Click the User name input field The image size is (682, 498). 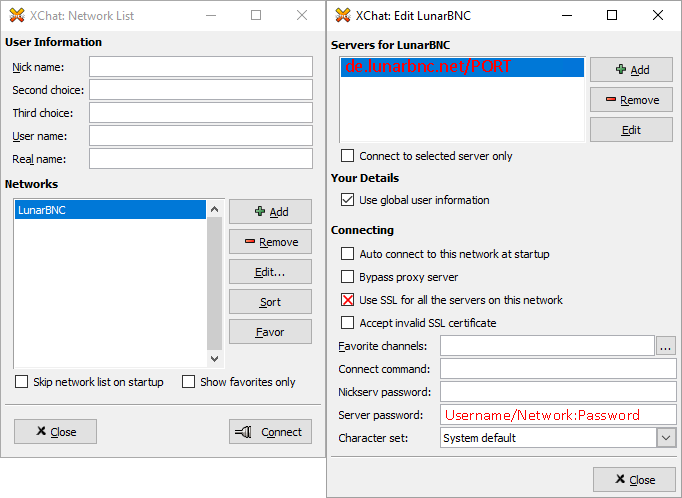(201, 136)
